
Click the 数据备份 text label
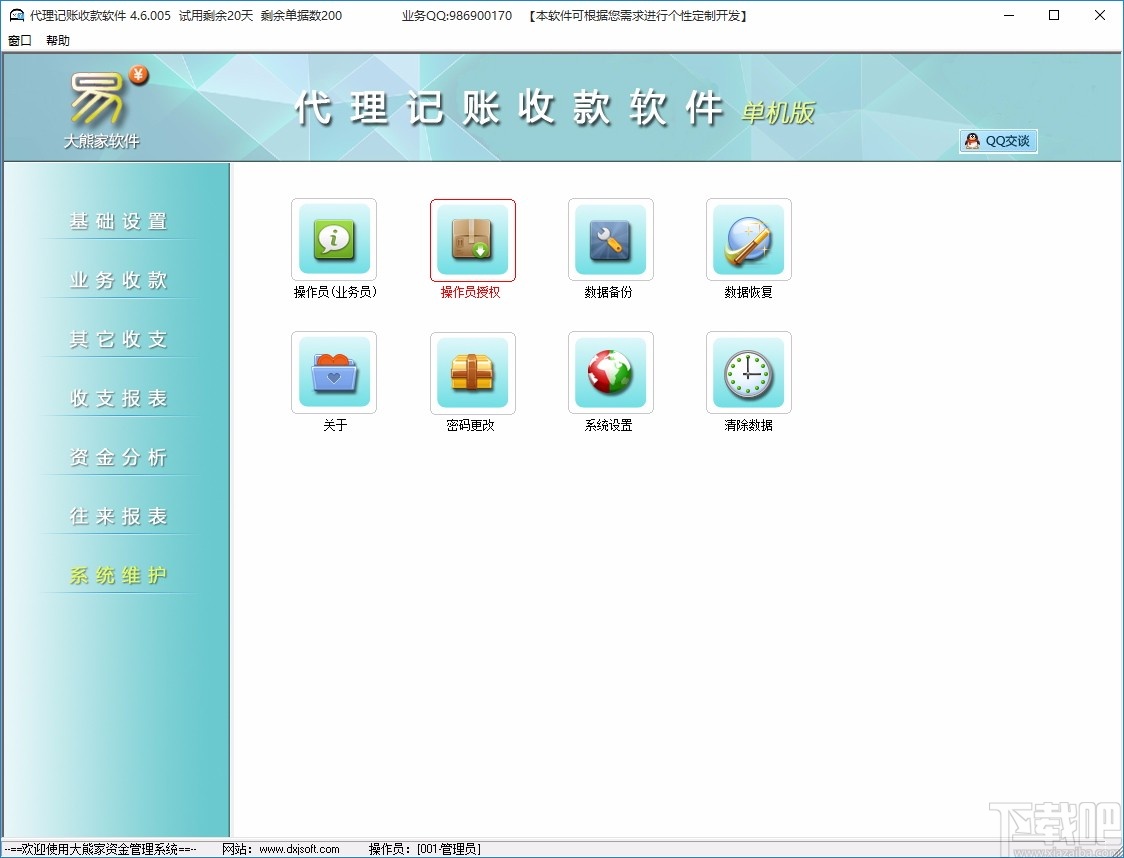(609, 292)
